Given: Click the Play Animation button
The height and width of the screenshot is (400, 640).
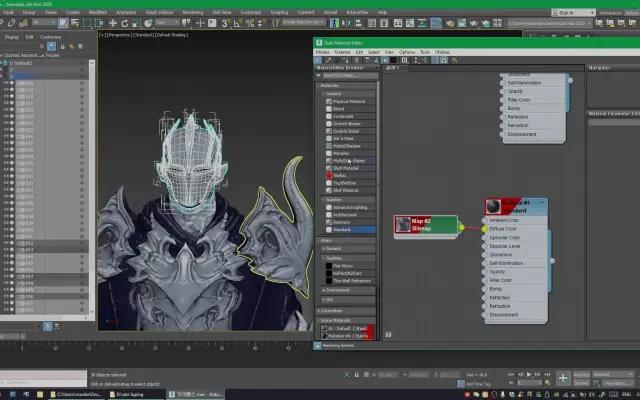Looking at the screenshot, I should [x=529, y=374].
